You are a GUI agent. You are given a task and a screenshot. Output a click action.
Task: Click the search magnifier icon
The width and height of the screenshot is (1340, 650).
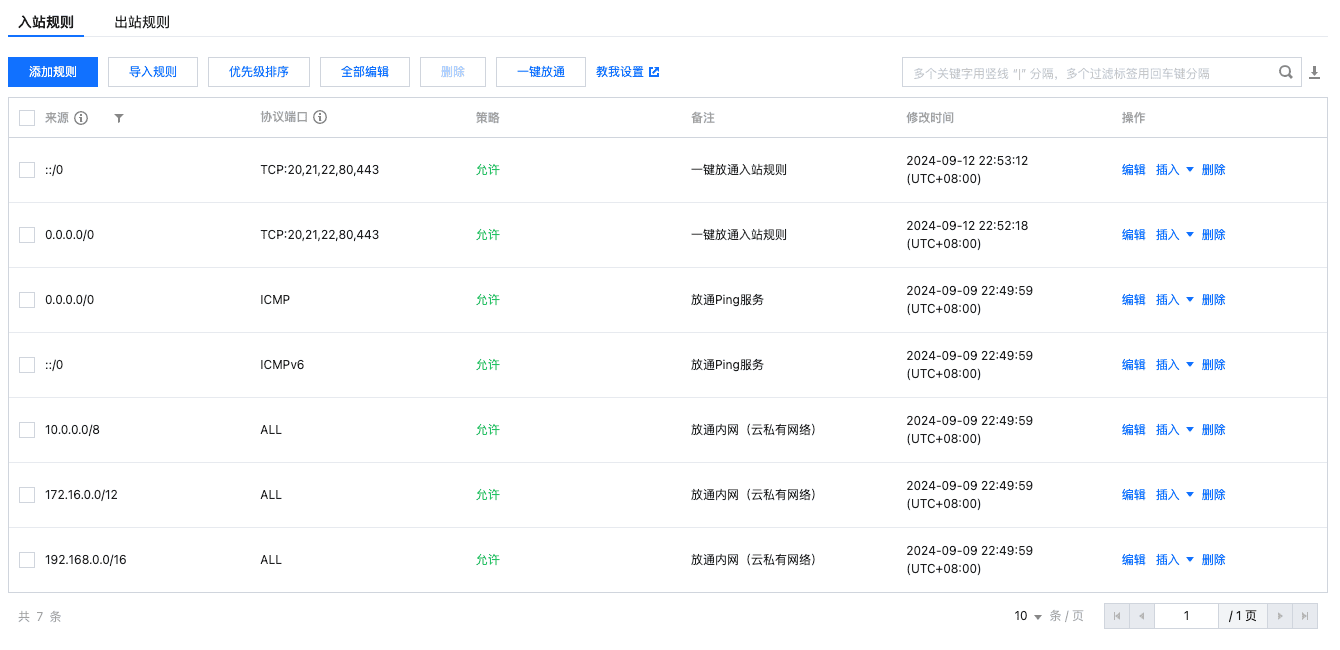click(x=1286, y=72)
